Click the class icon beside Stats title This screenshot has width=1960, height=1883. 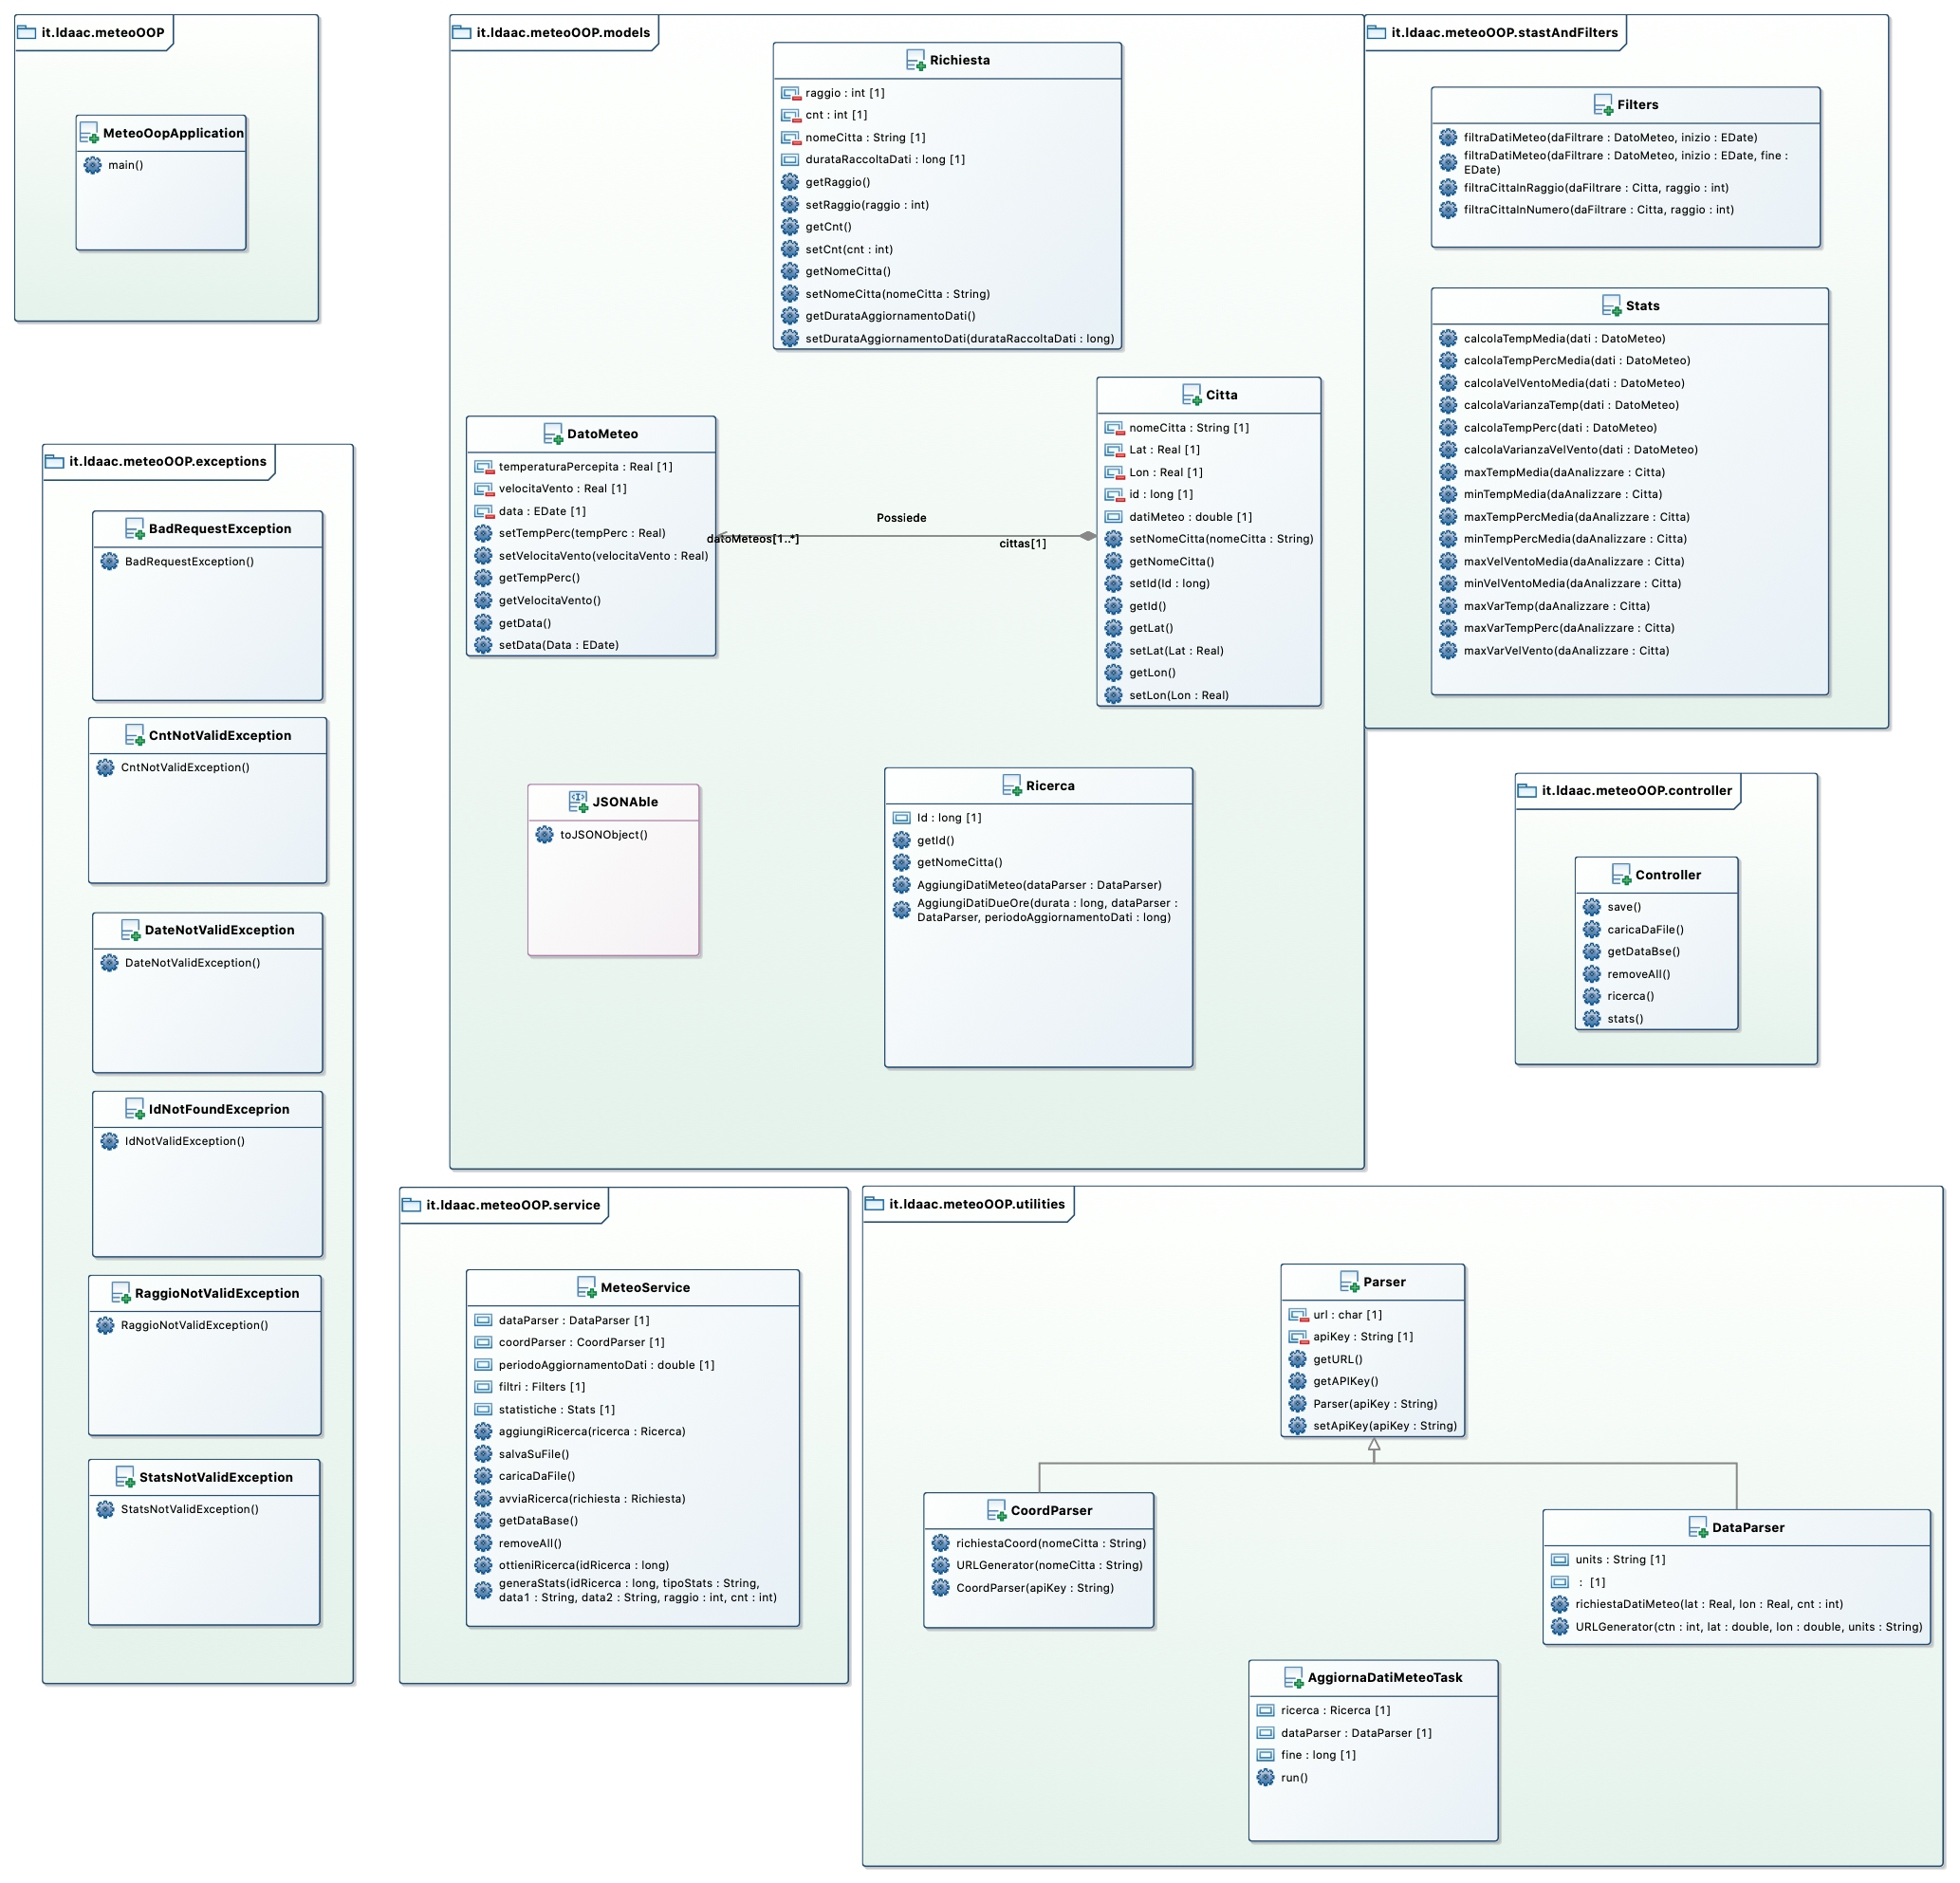point(1611,306)
